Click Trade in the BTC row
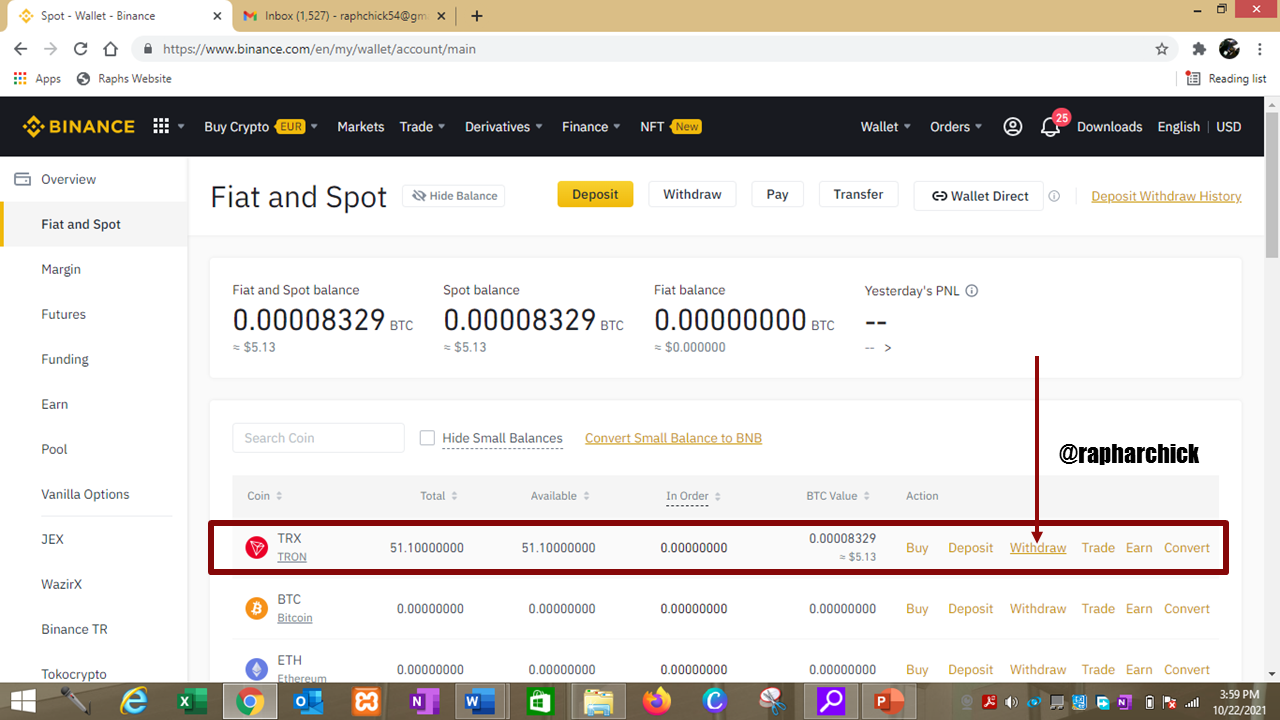The width and height of the screenshot is (1280, 720). pyautogui.click(x=1098, y=608)
